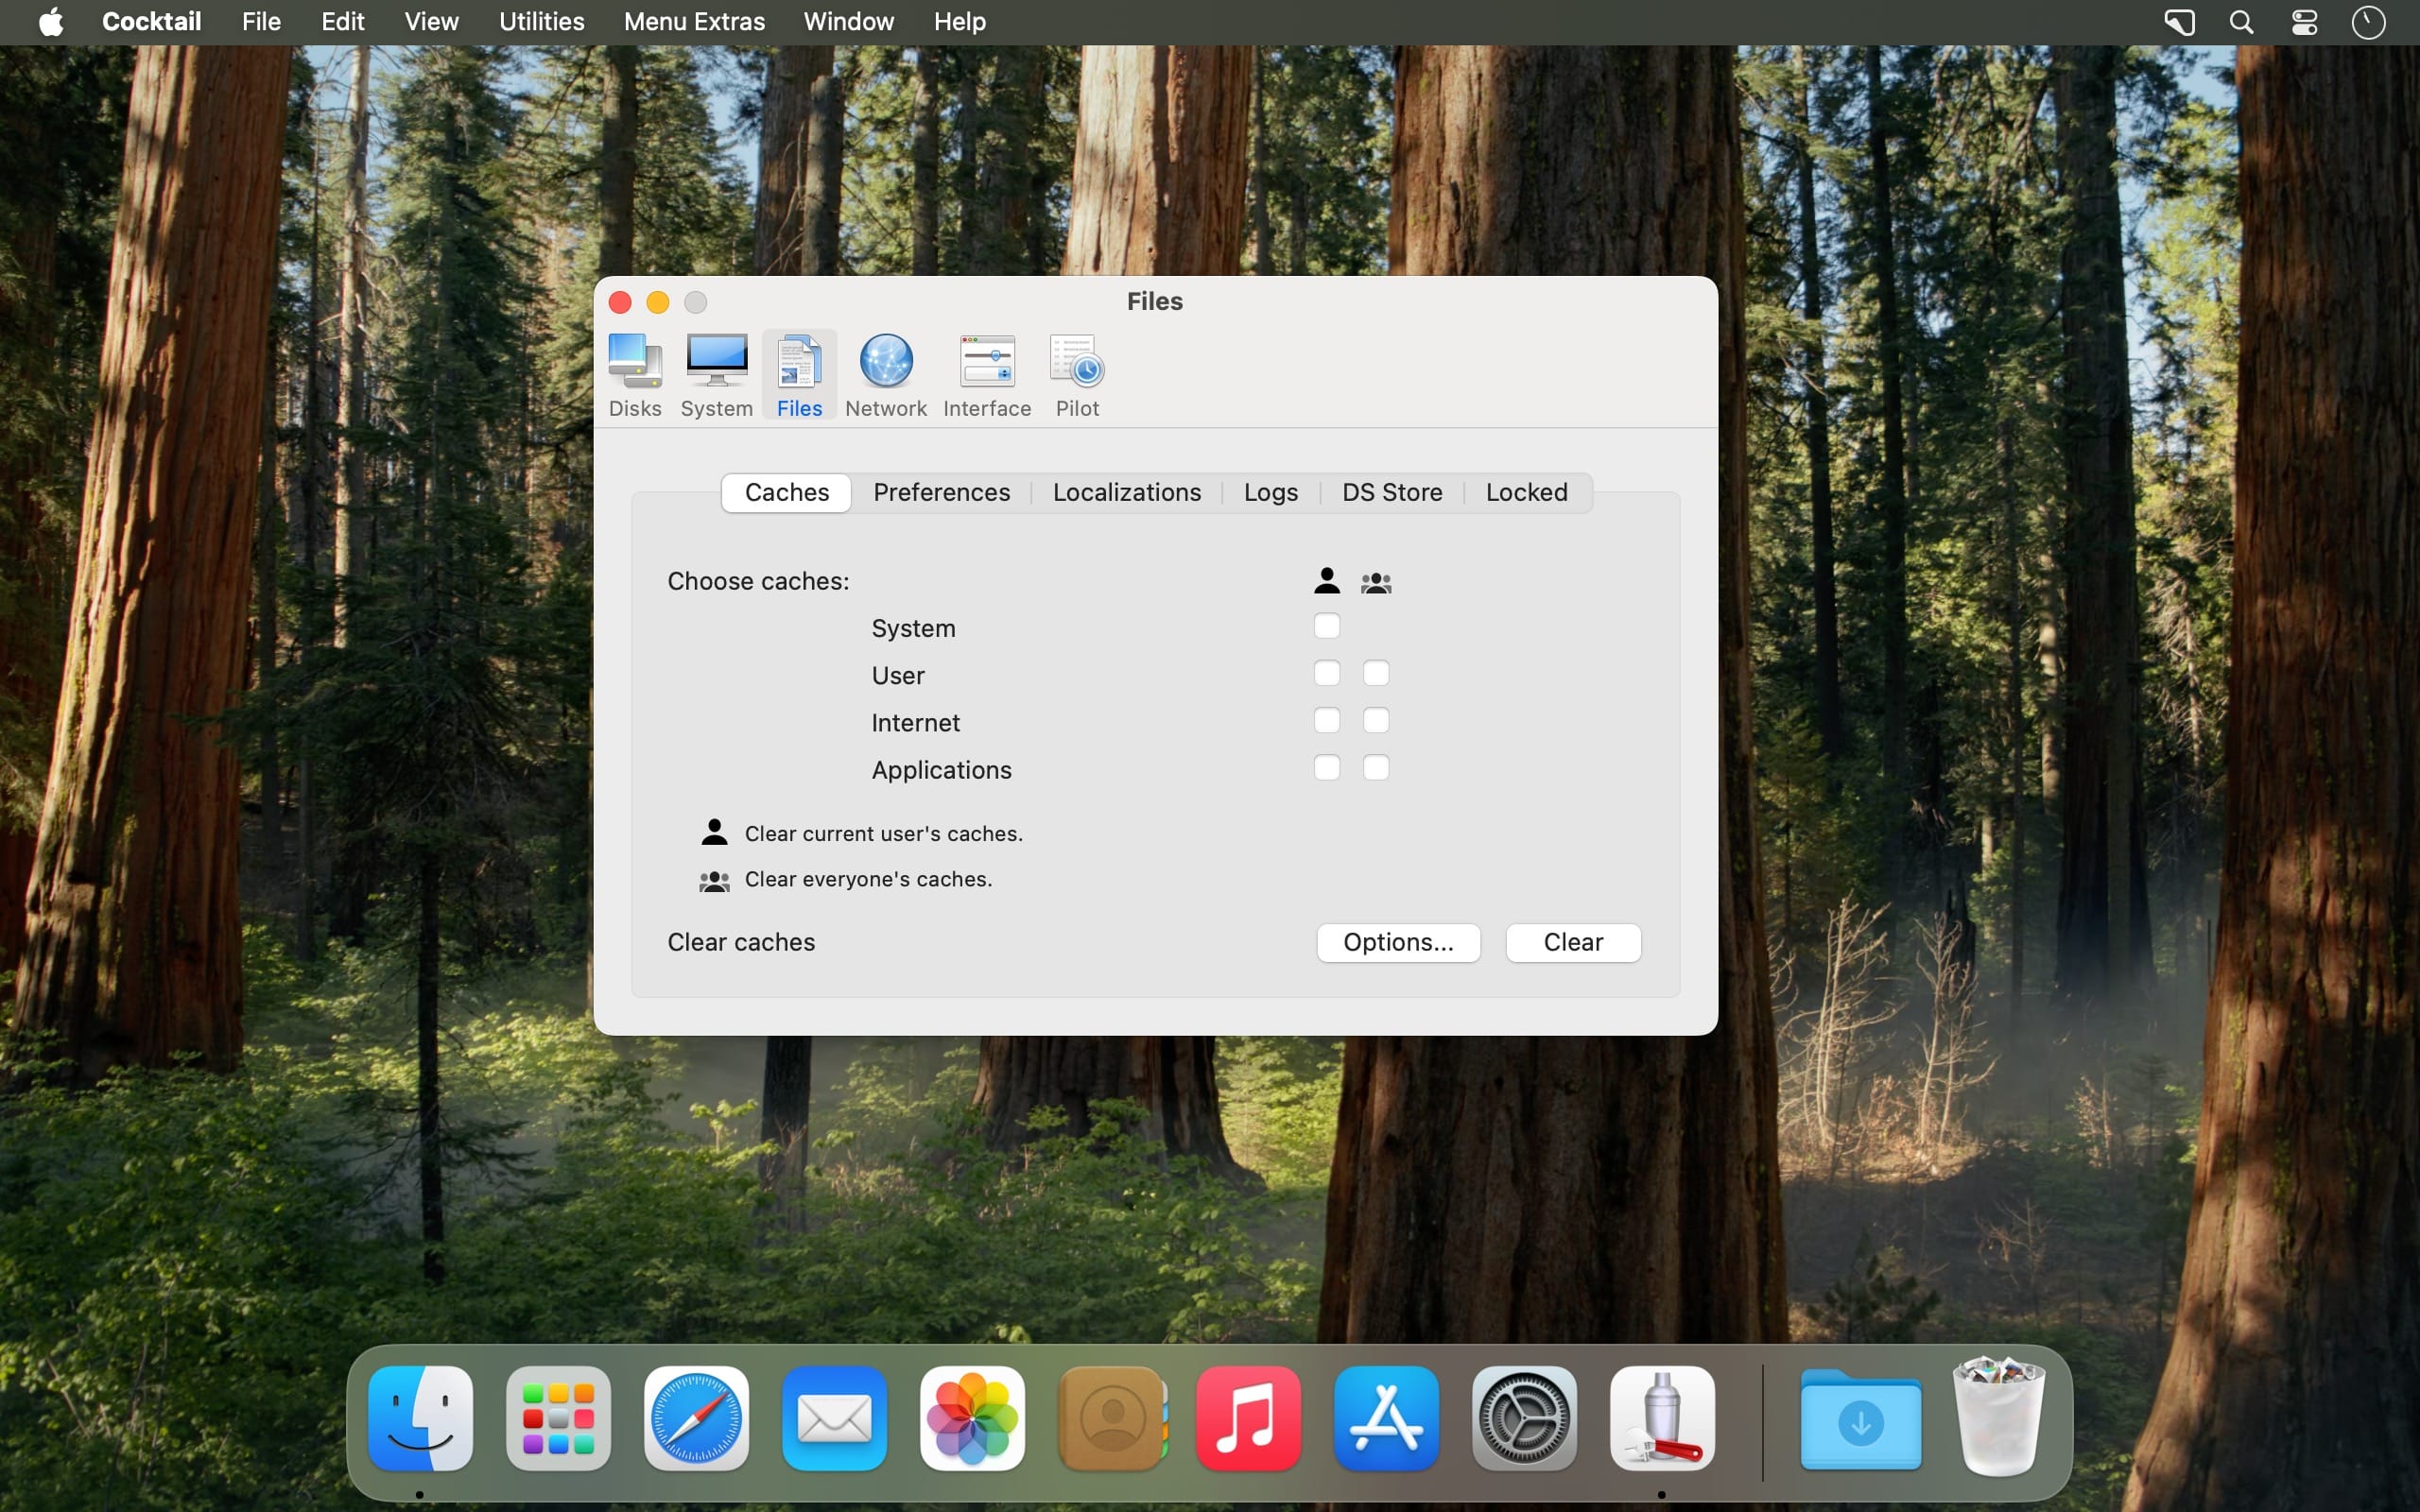Open Mail from the Dock

point(834,1418)
